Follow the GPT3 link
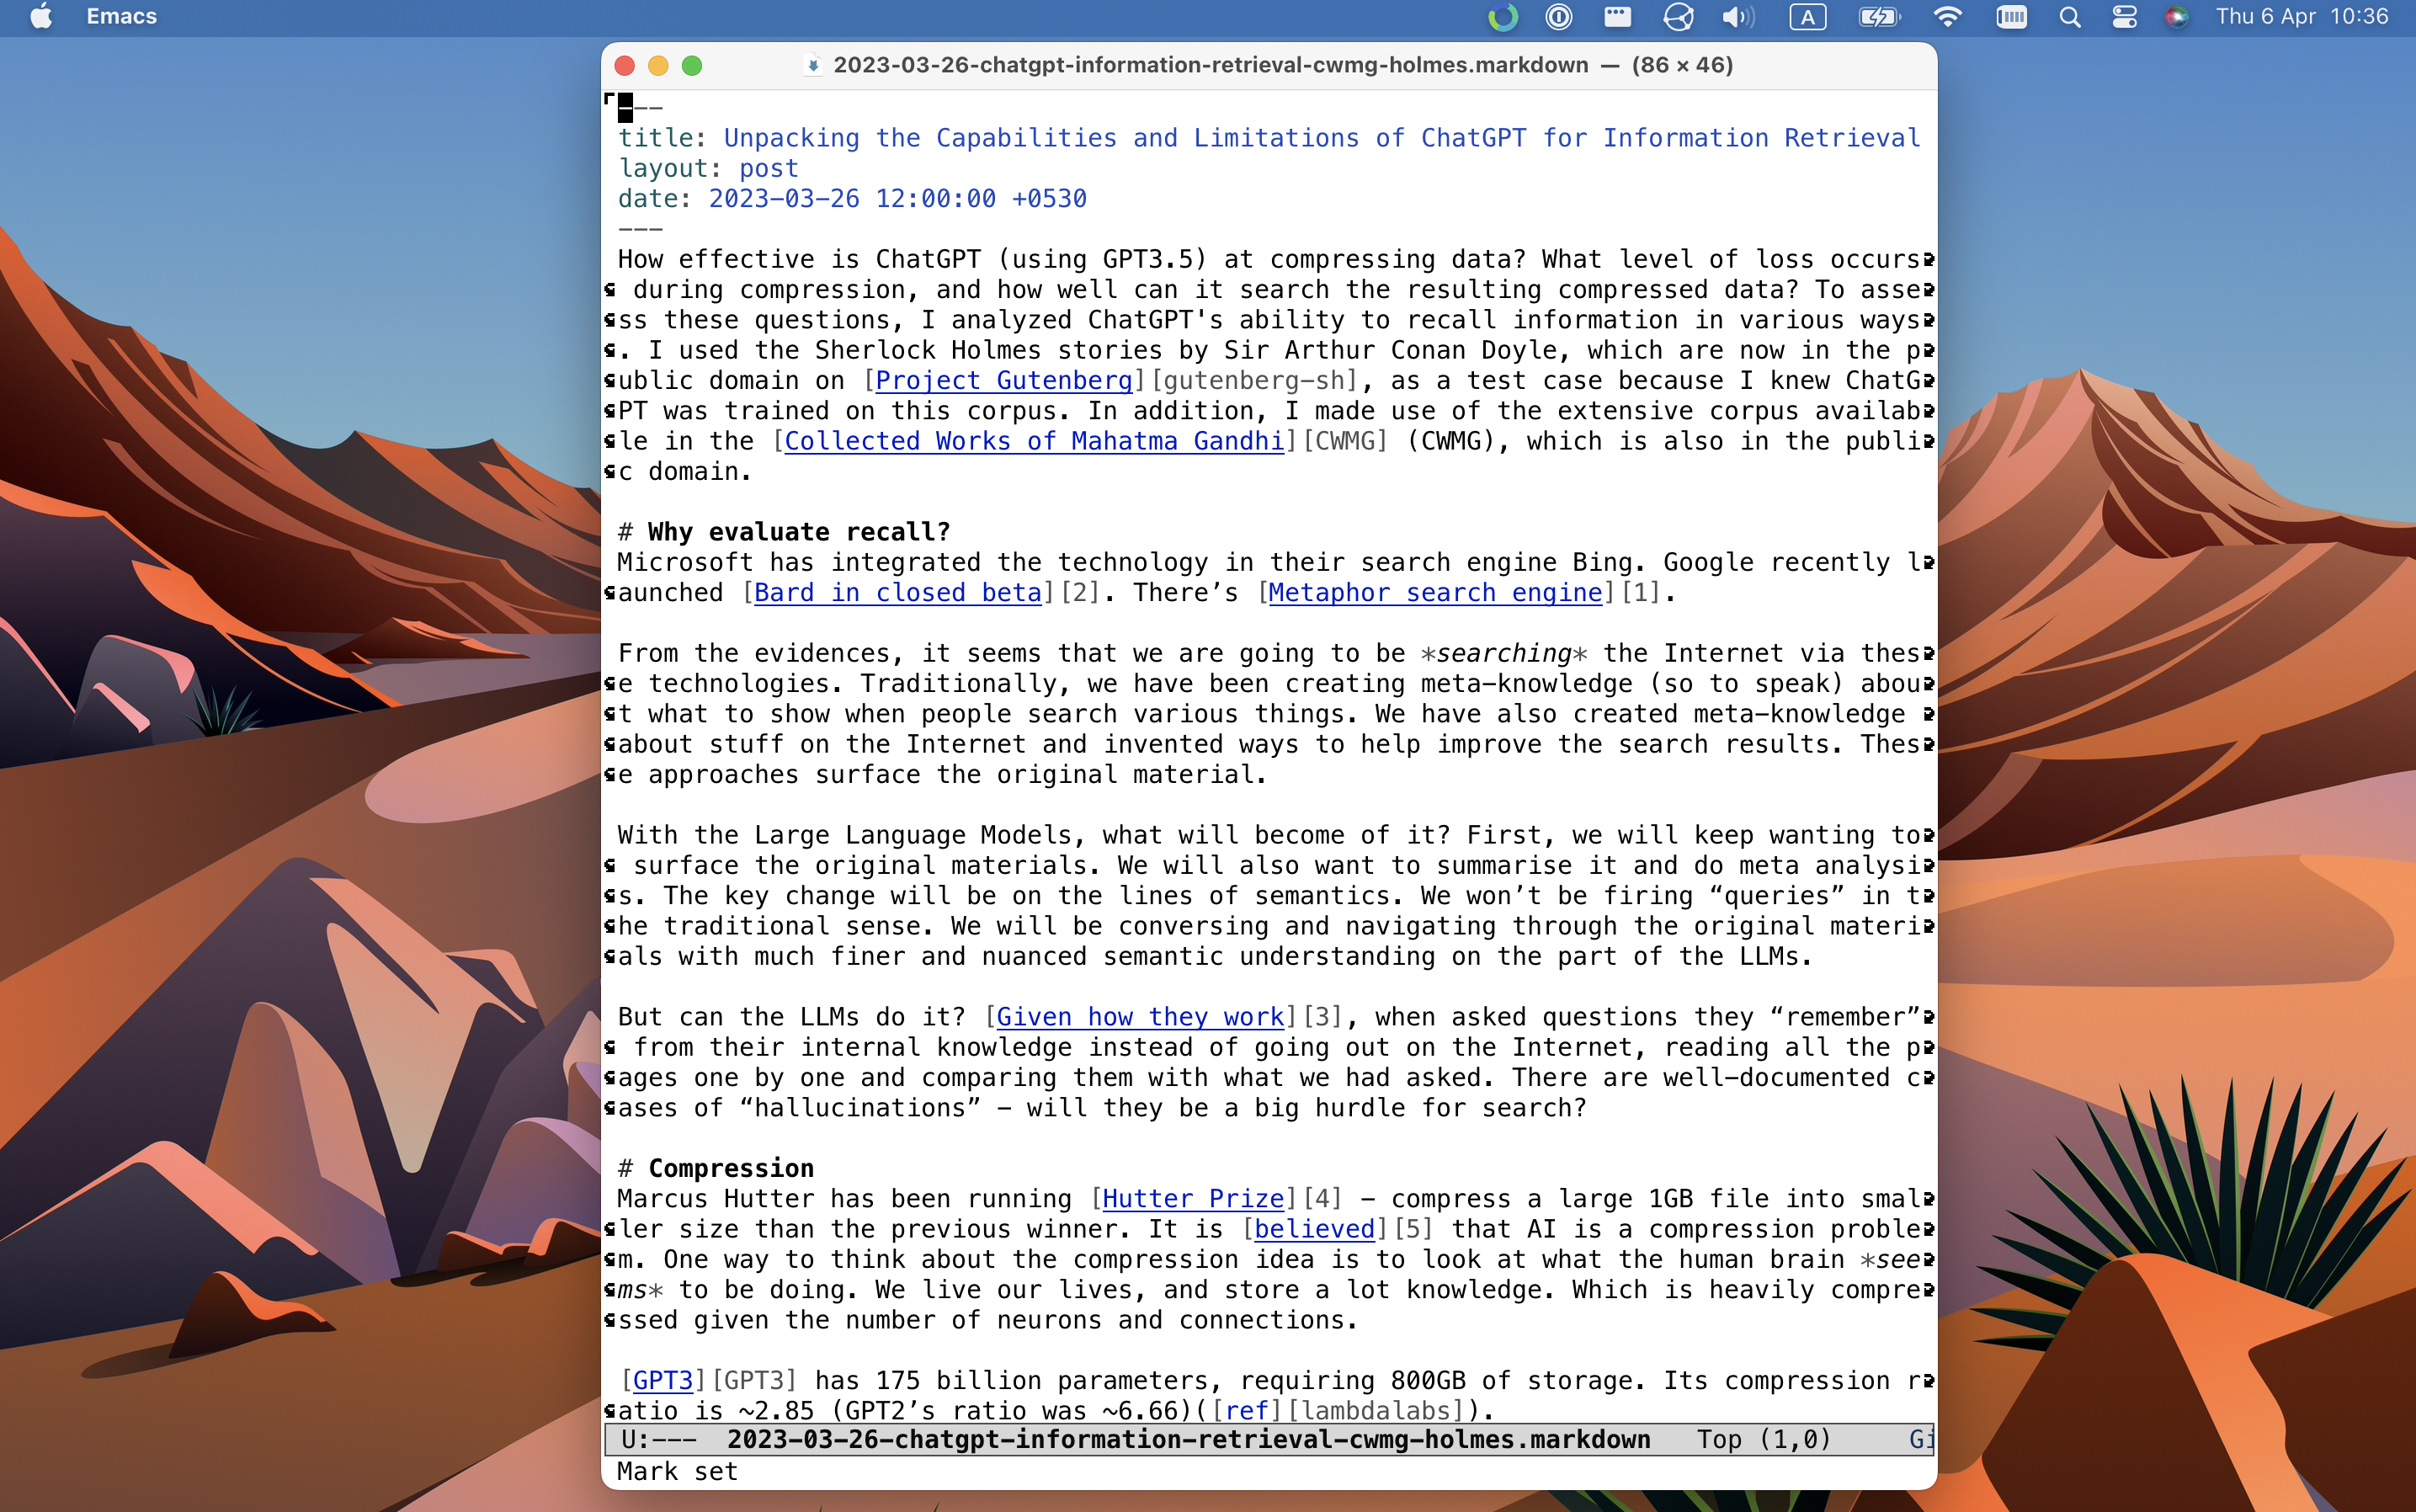The width and height of the screenshot is (2416, 1512). [x=663, y=1381]
